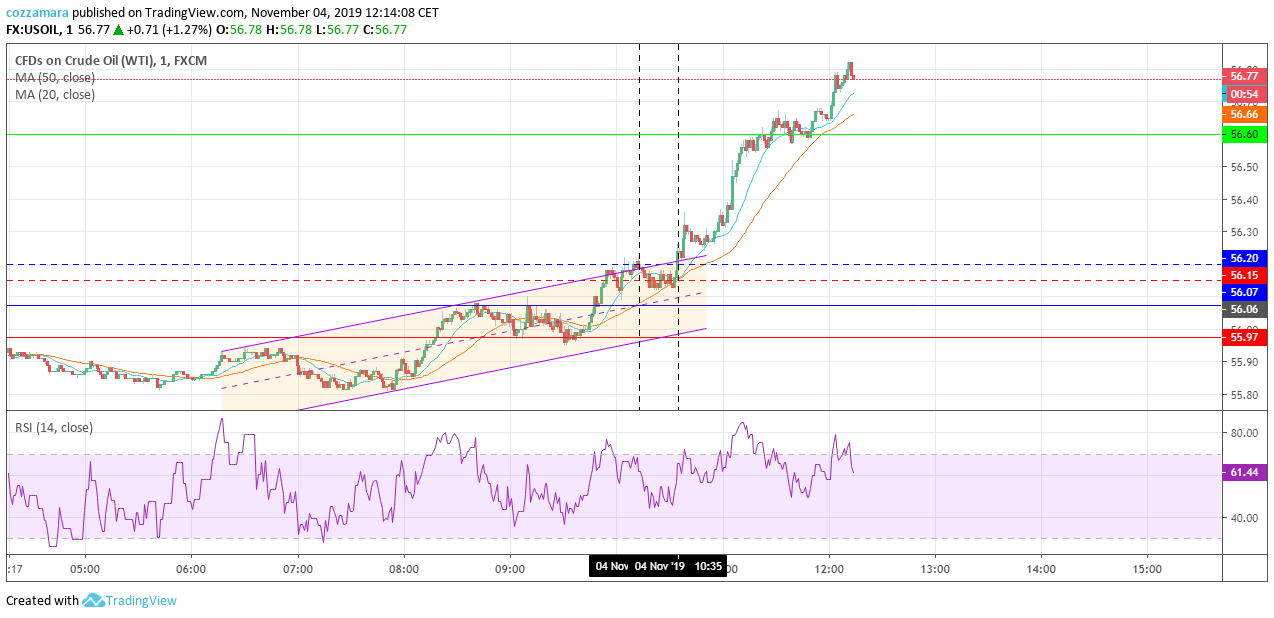
Task: Click the Created with text at bottom
Action: tap(42, 601)
